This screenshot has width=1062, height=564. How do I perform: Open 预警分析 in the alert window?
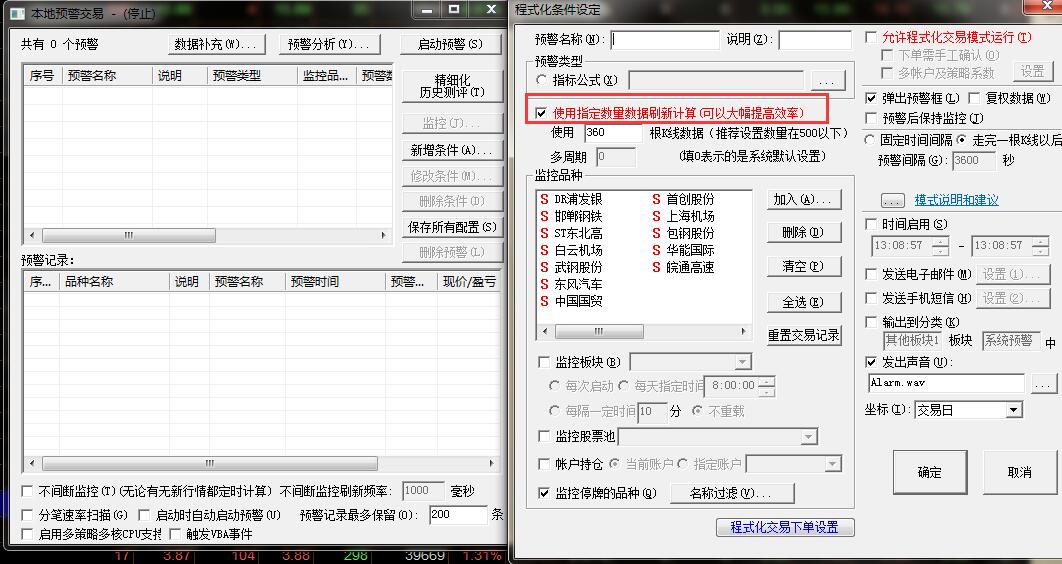click(329, 45)
